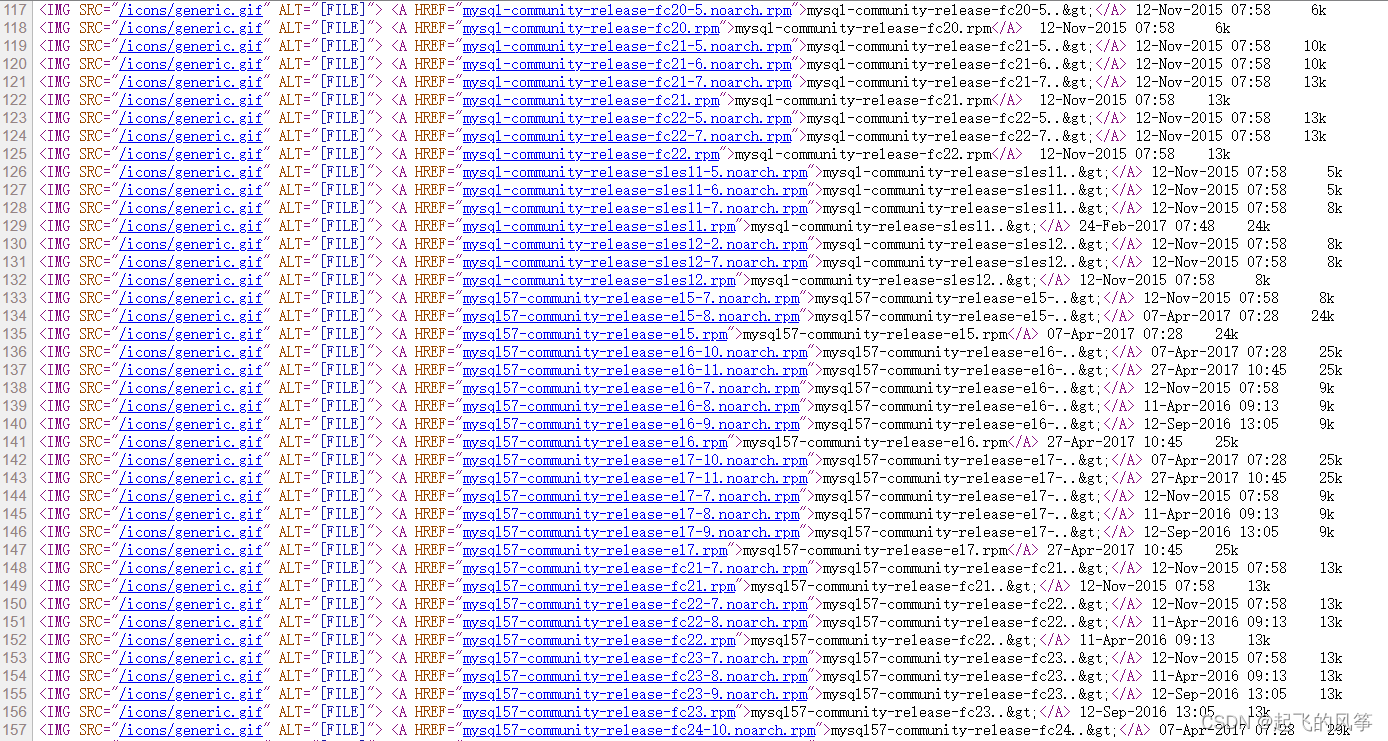The image size is (1388, 741).
Task: Open href mysql-community-release-fc21-7.noarch.rpm
Action: coord(627,82)
